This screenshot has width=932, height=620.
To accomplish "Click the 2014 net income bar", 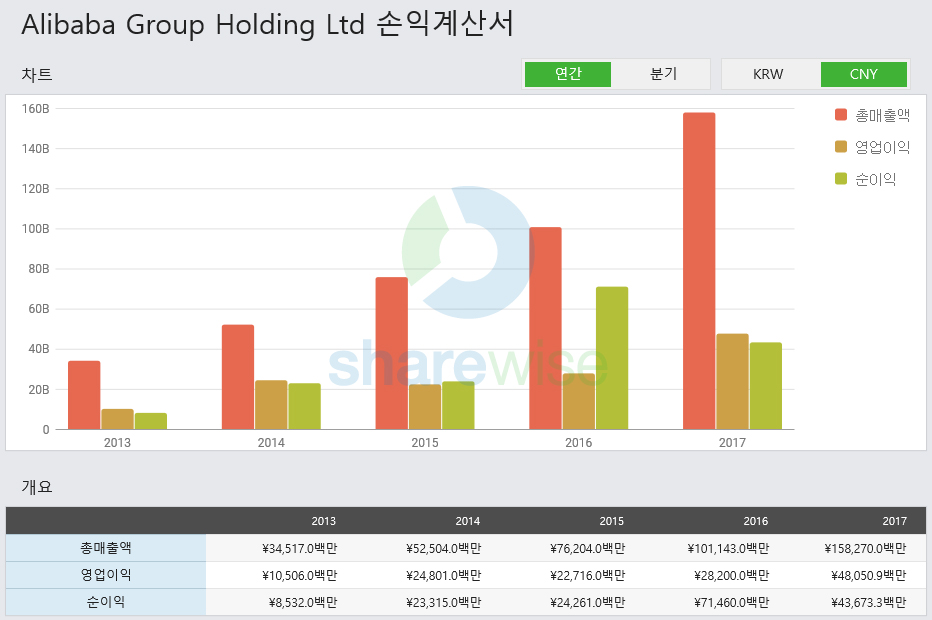I will click(x=304, y=406).
